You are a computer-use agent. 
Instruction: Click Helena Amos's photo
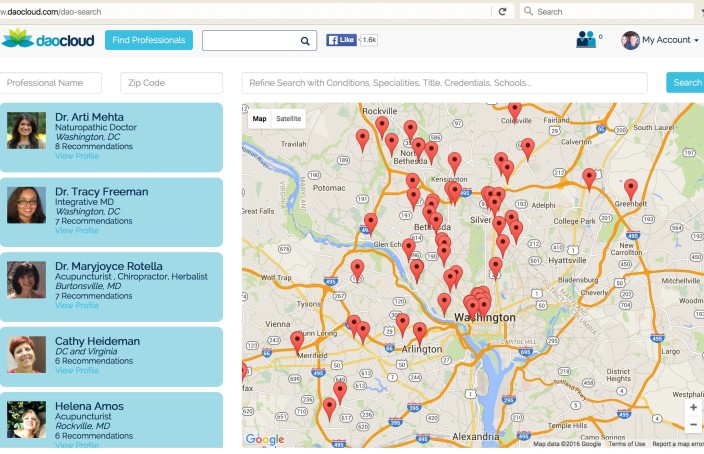tap(26, 419)
